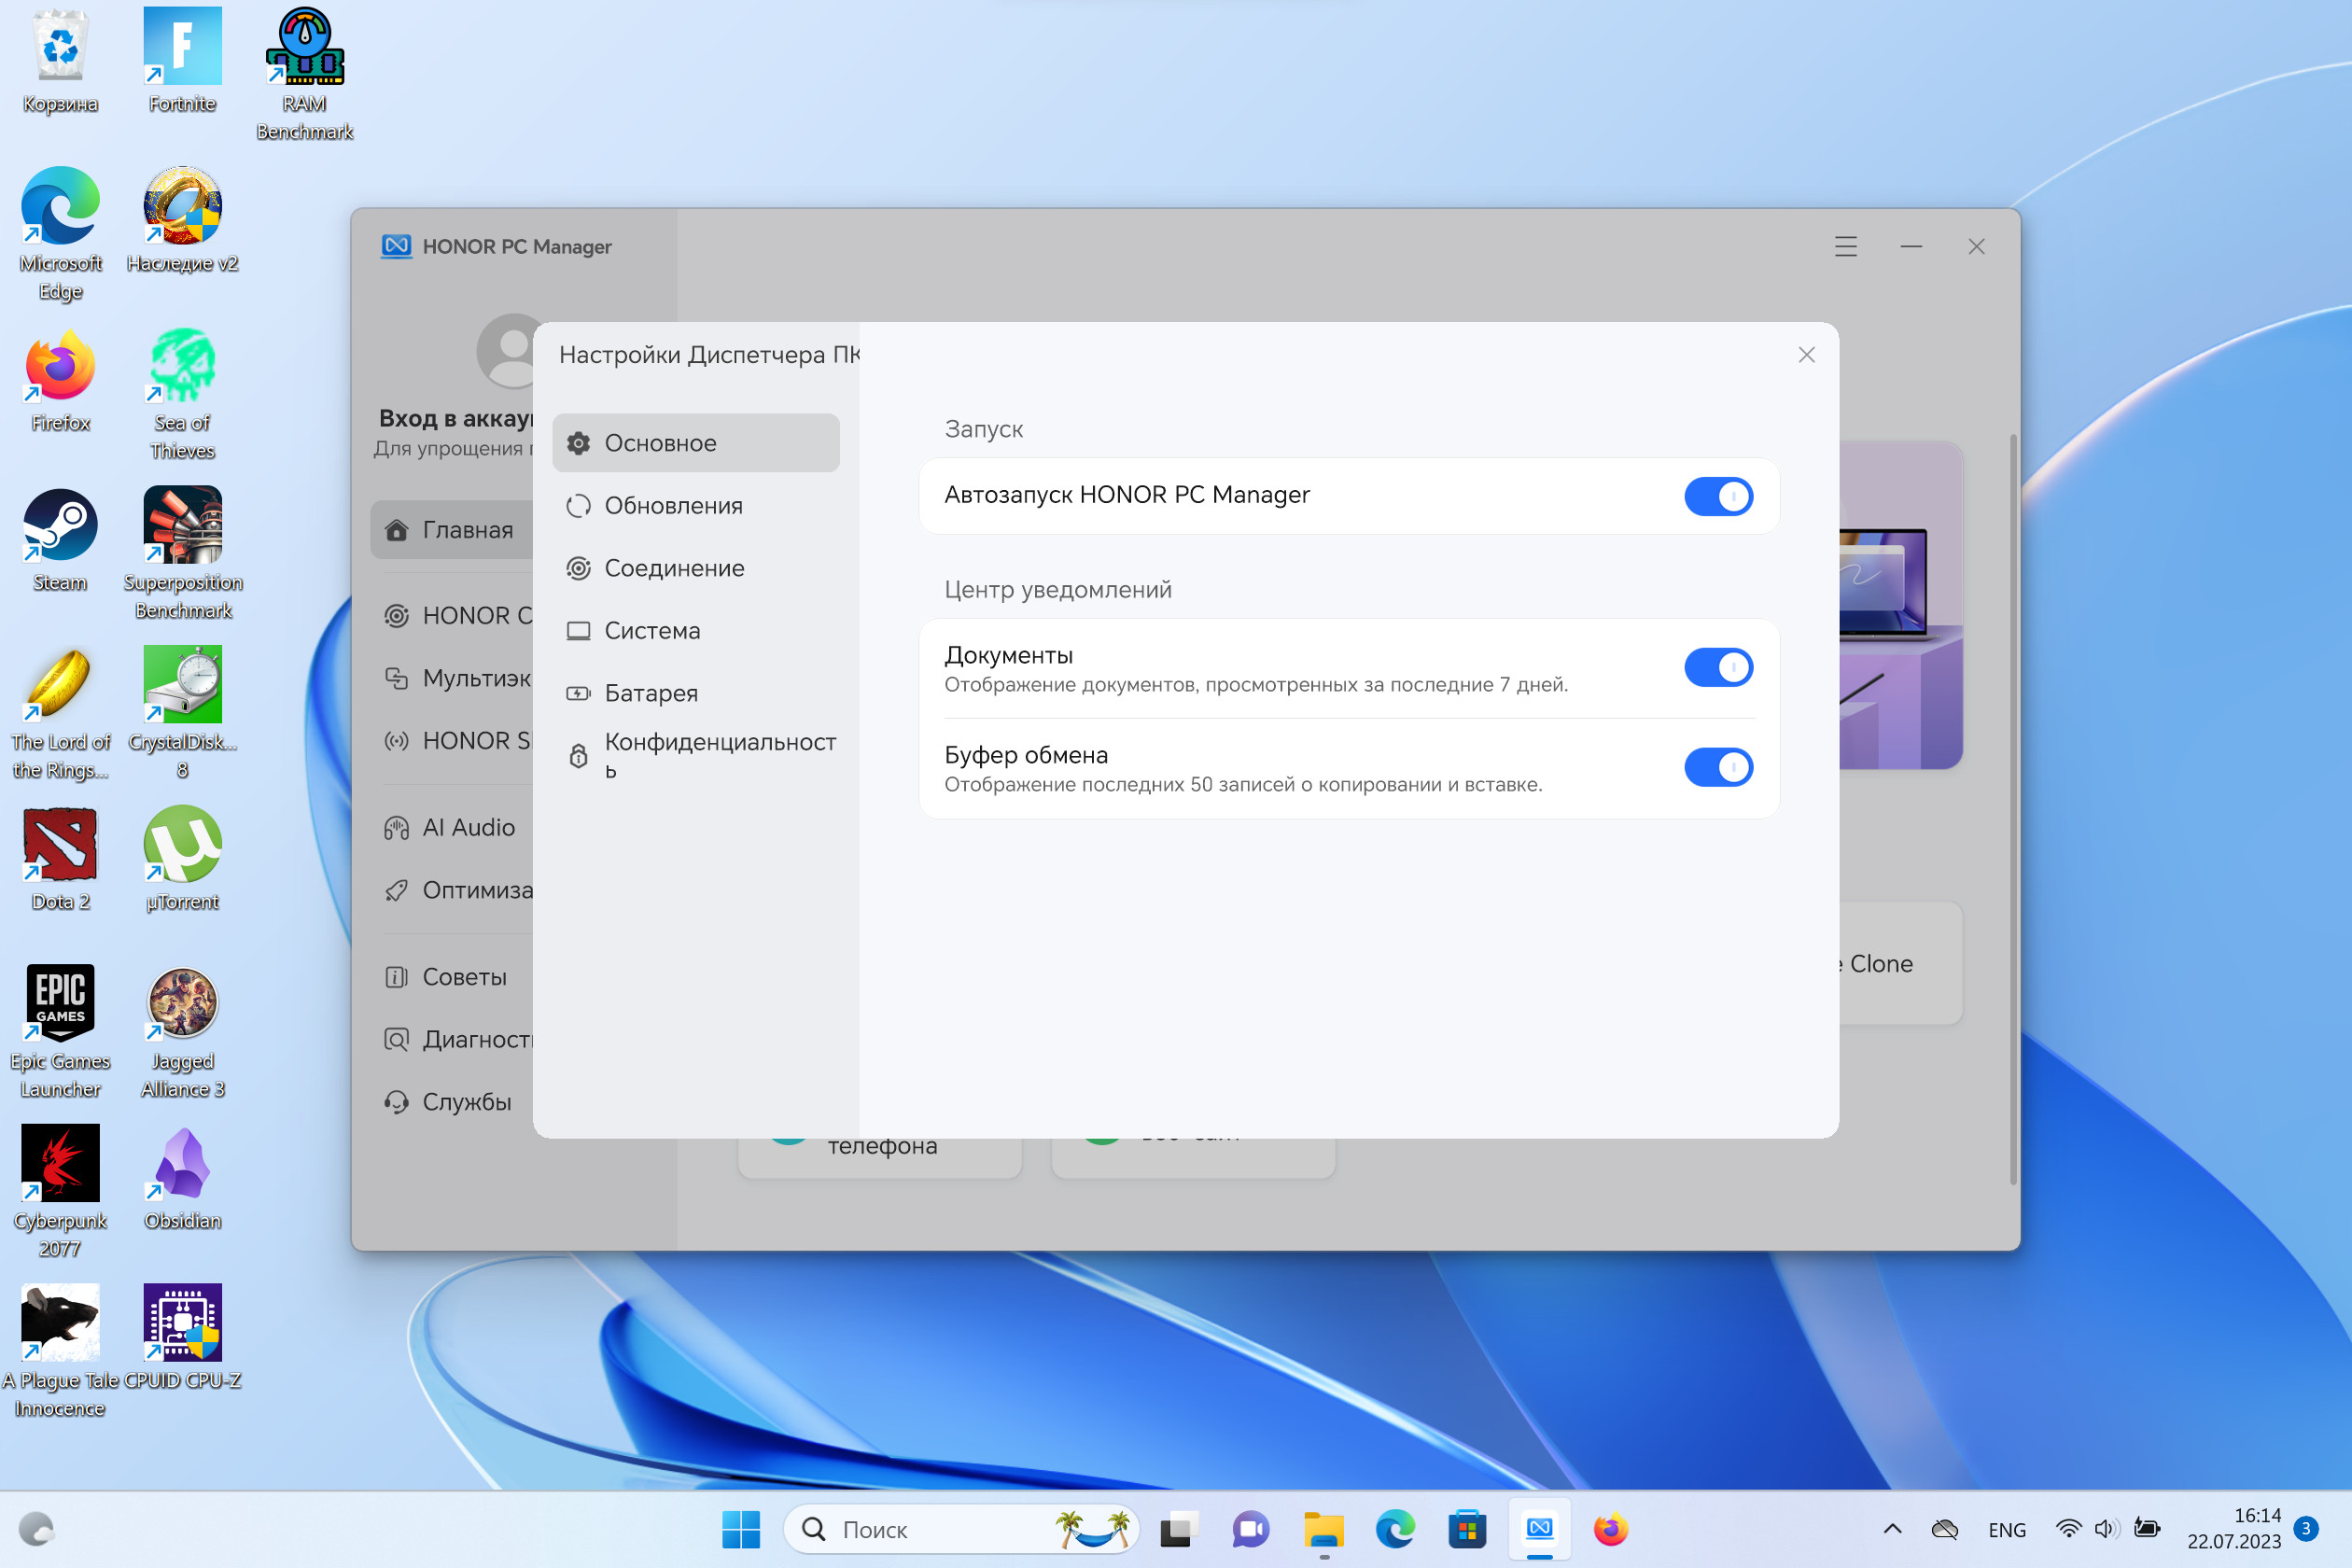Select the Firefox desktop shortcut

point(61,382)
